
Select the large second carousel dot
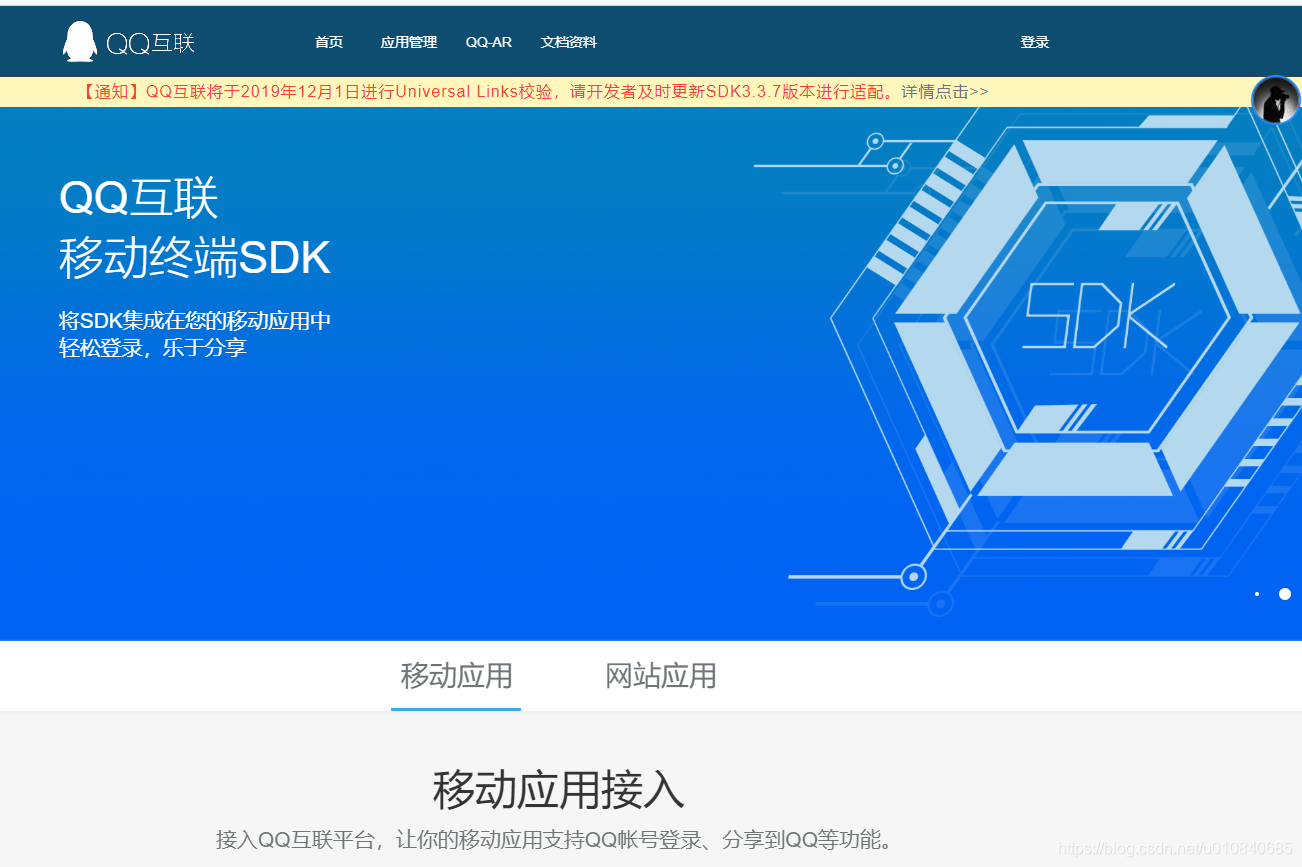tap(1285, 594)
